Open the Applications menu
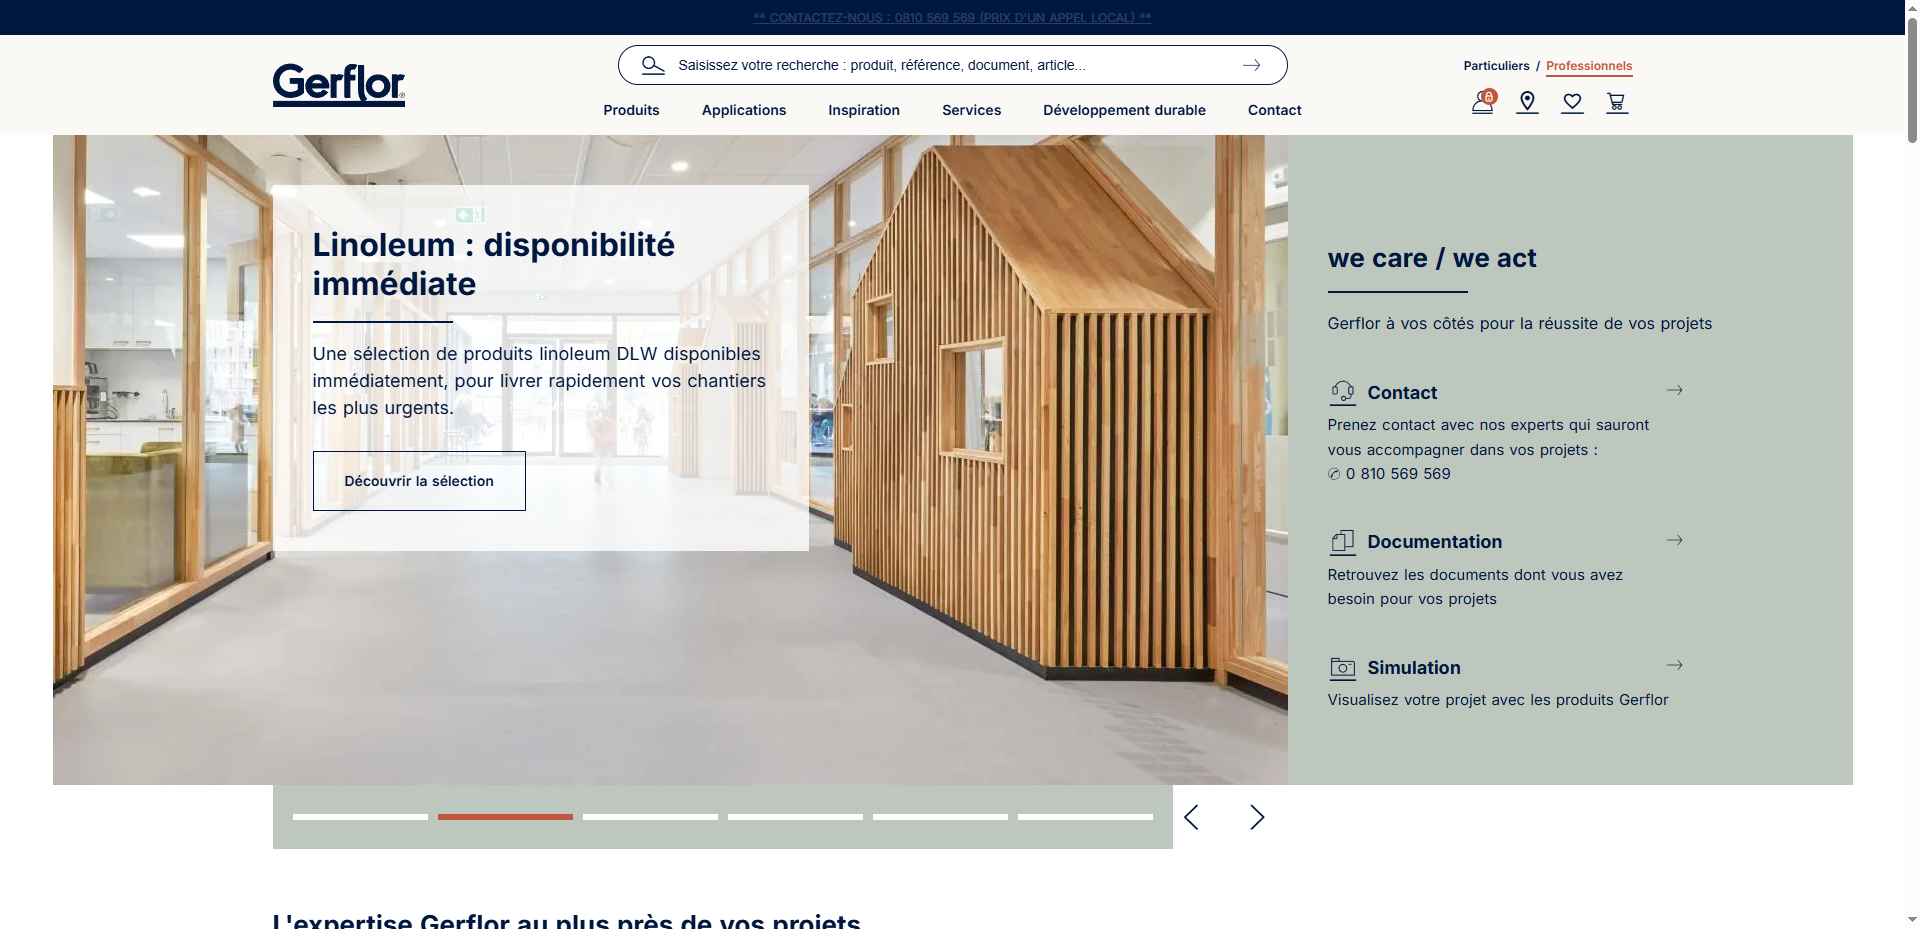Viewport: 1920px width, 929px height. (x=743, y=110)
